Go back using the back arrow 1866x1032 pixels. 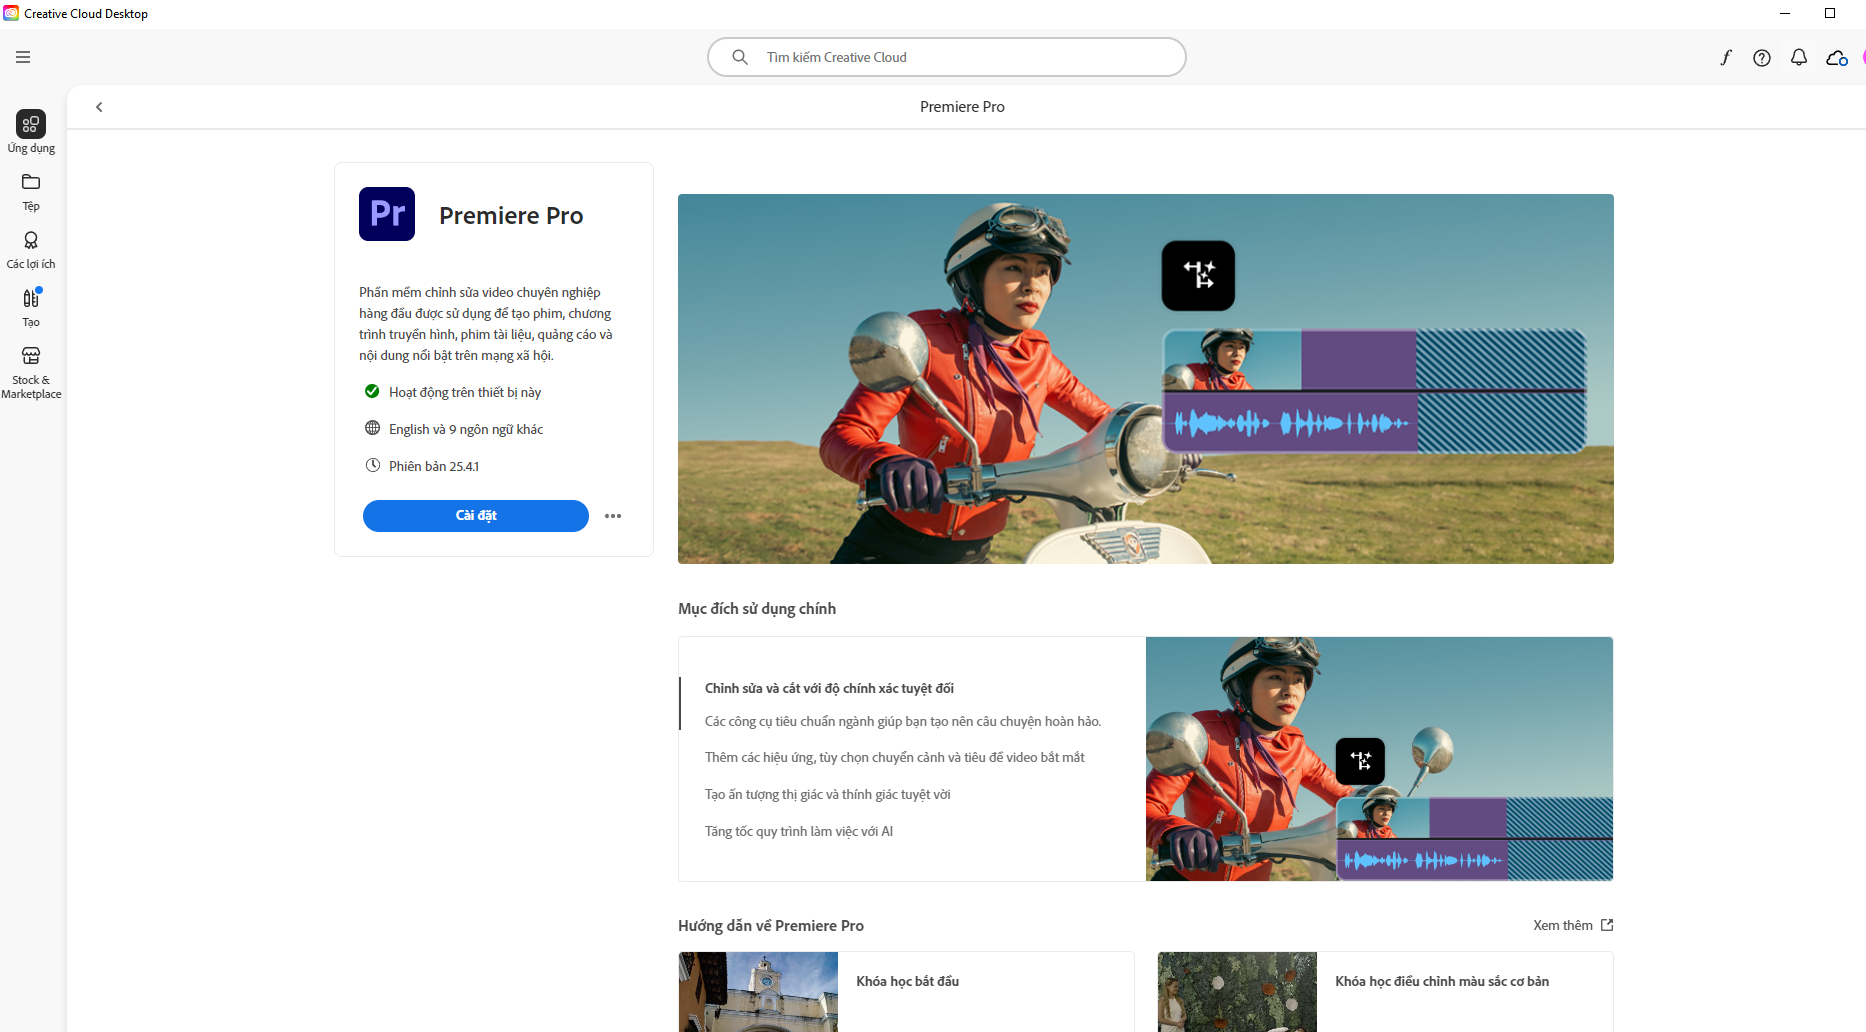coord(99,106)
